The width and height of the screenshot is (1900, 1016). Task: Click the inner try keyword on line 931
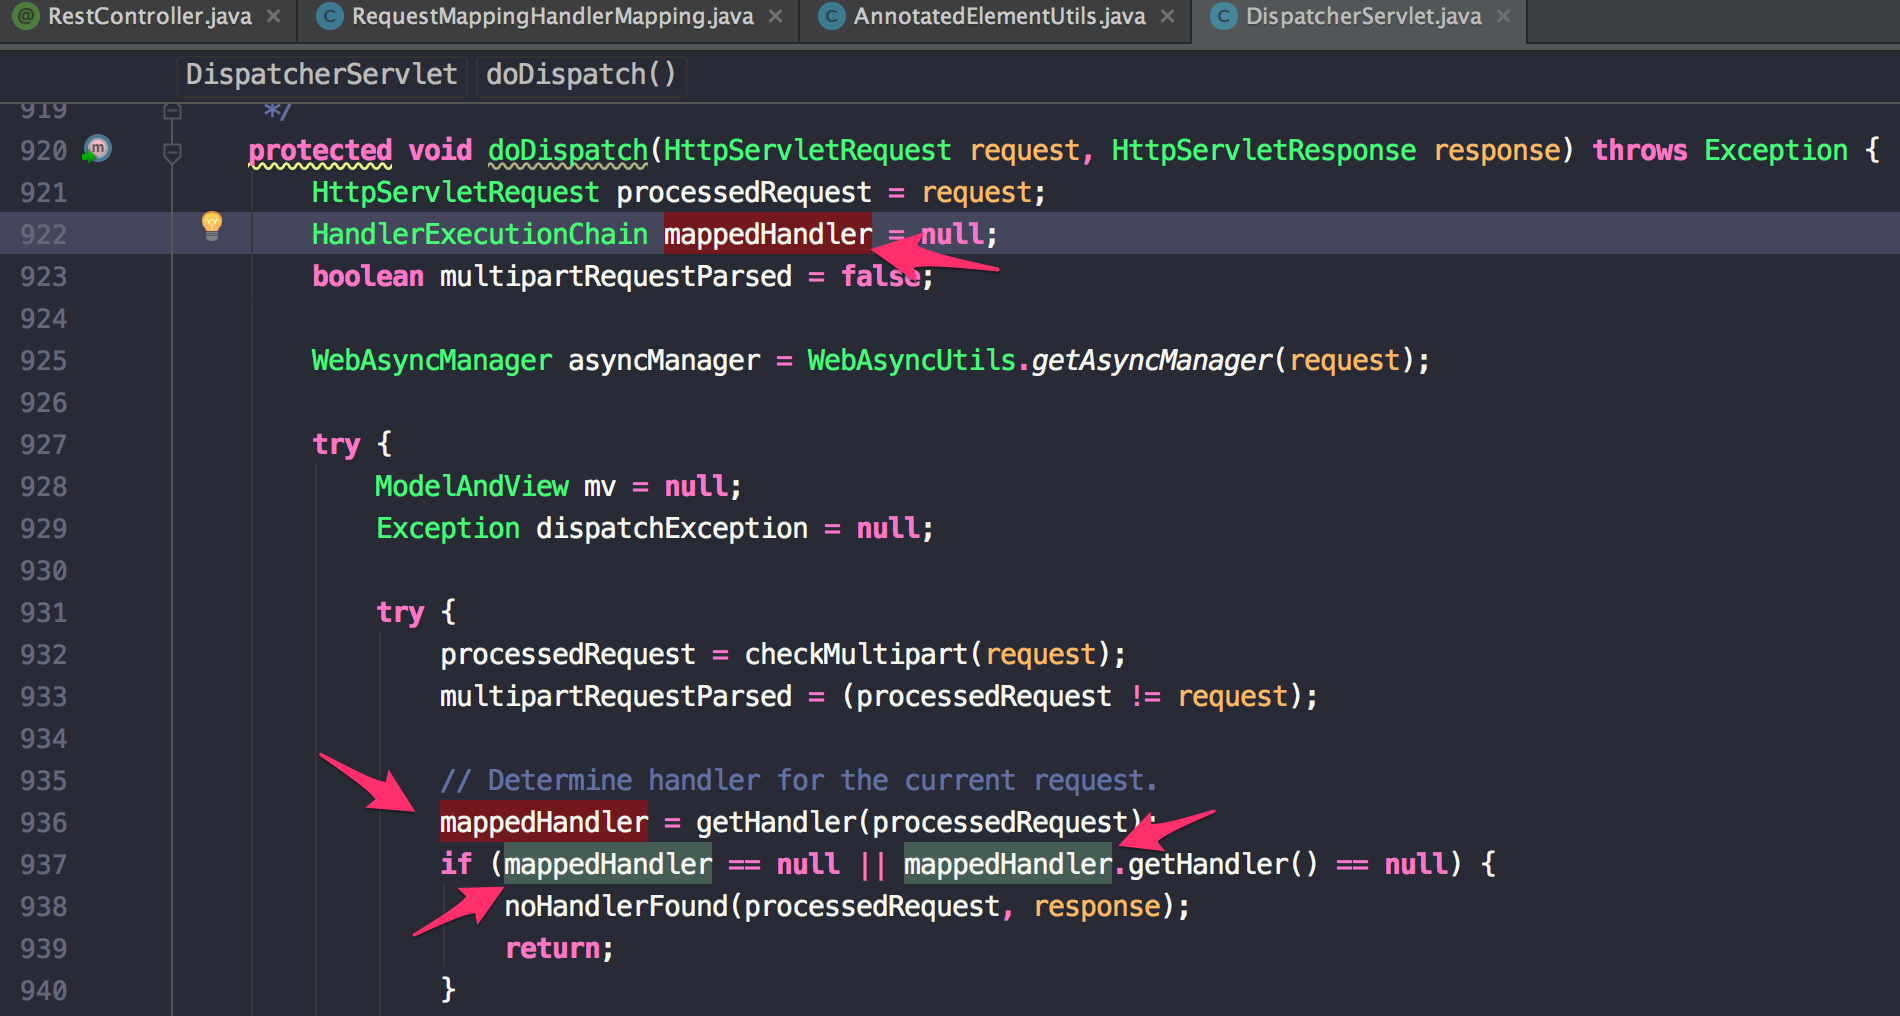pyautogui.click(x=400, y=612)
